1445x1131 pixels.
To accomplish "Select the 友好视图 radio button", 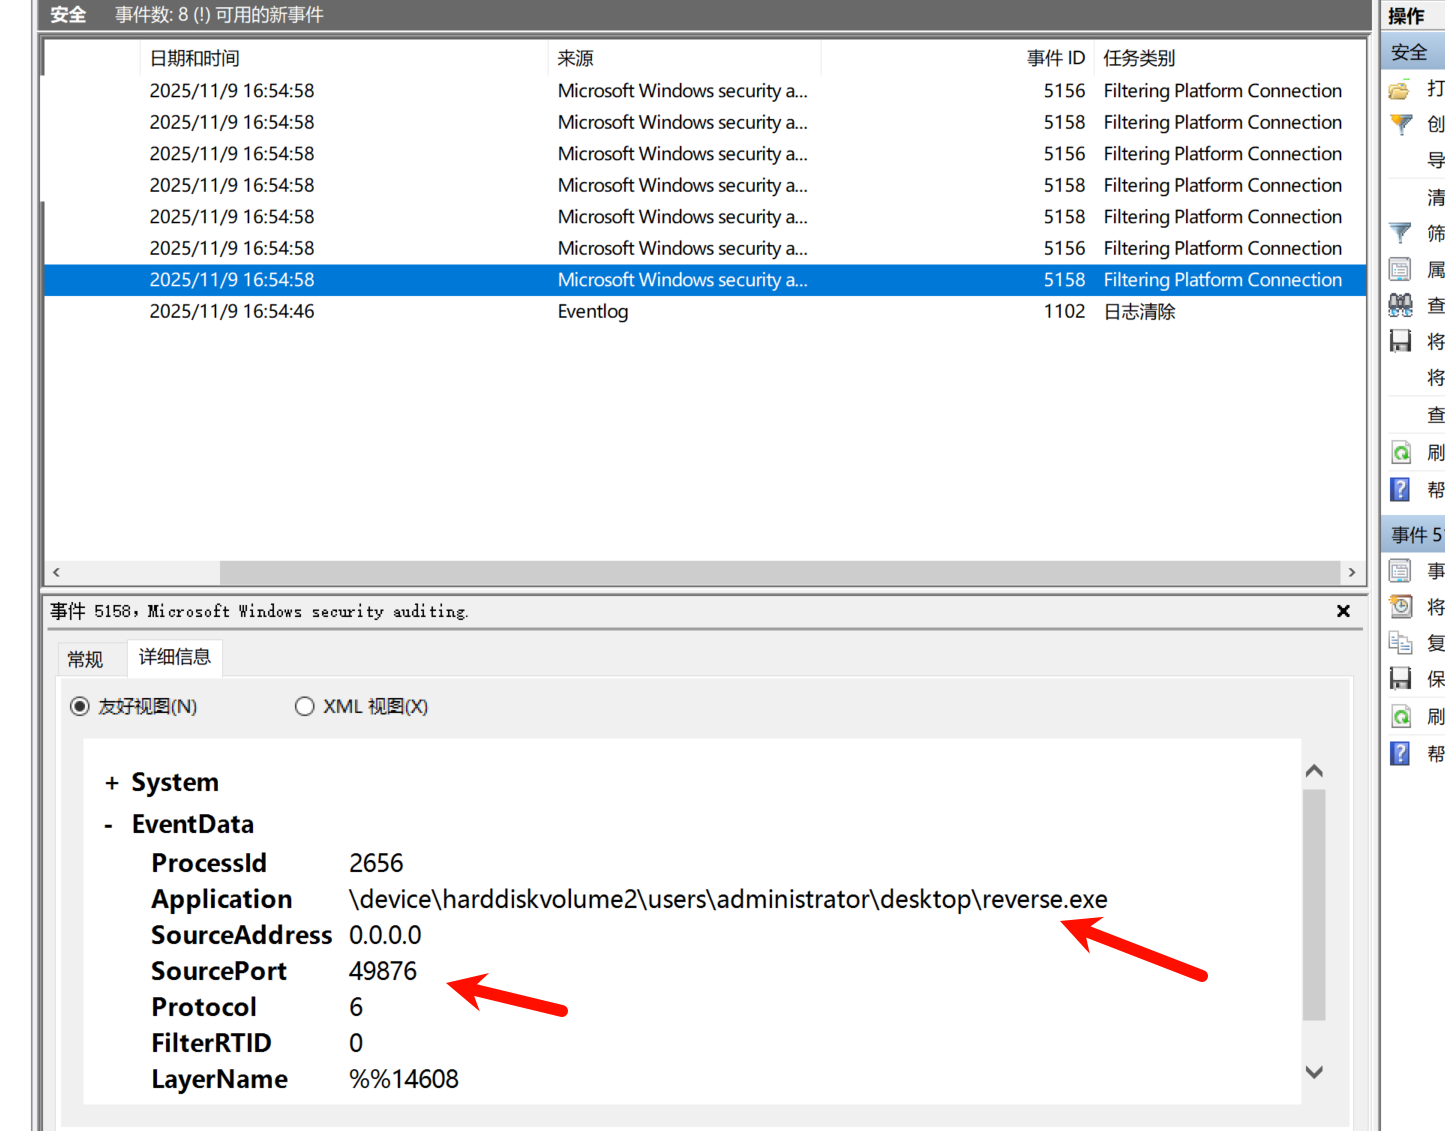I will pyautogui.click(x=80, y=707).
